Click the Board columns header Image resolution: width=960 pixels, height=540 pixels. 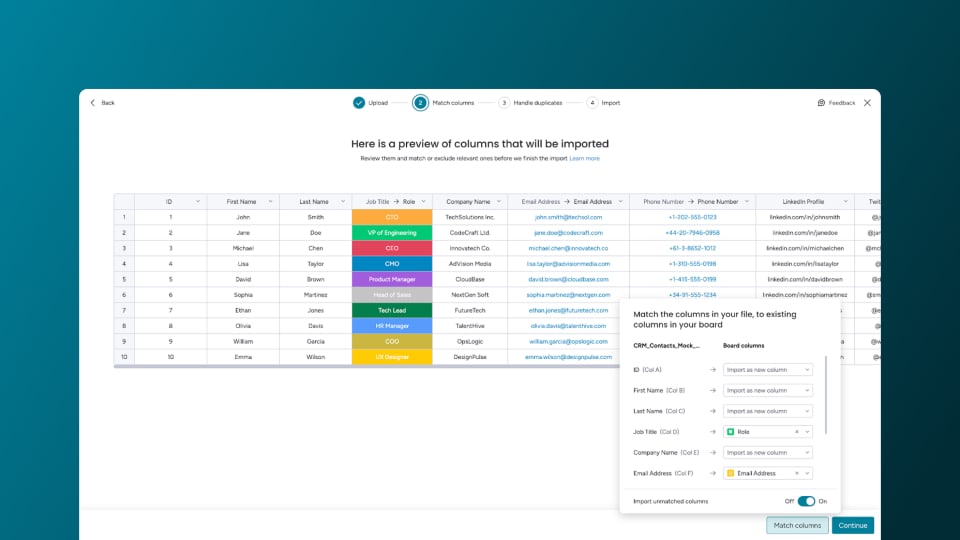tap(743, 346)
